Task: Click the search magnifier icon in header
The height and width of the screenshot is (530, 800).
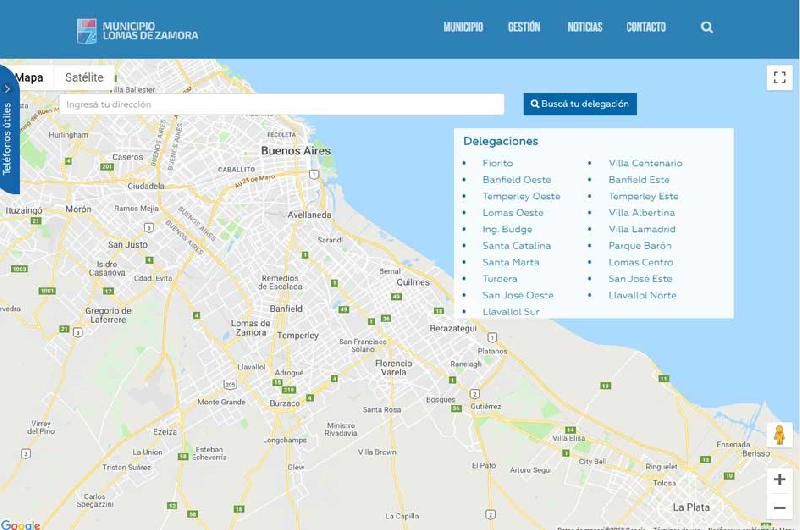Action: (x=707, y=28)
